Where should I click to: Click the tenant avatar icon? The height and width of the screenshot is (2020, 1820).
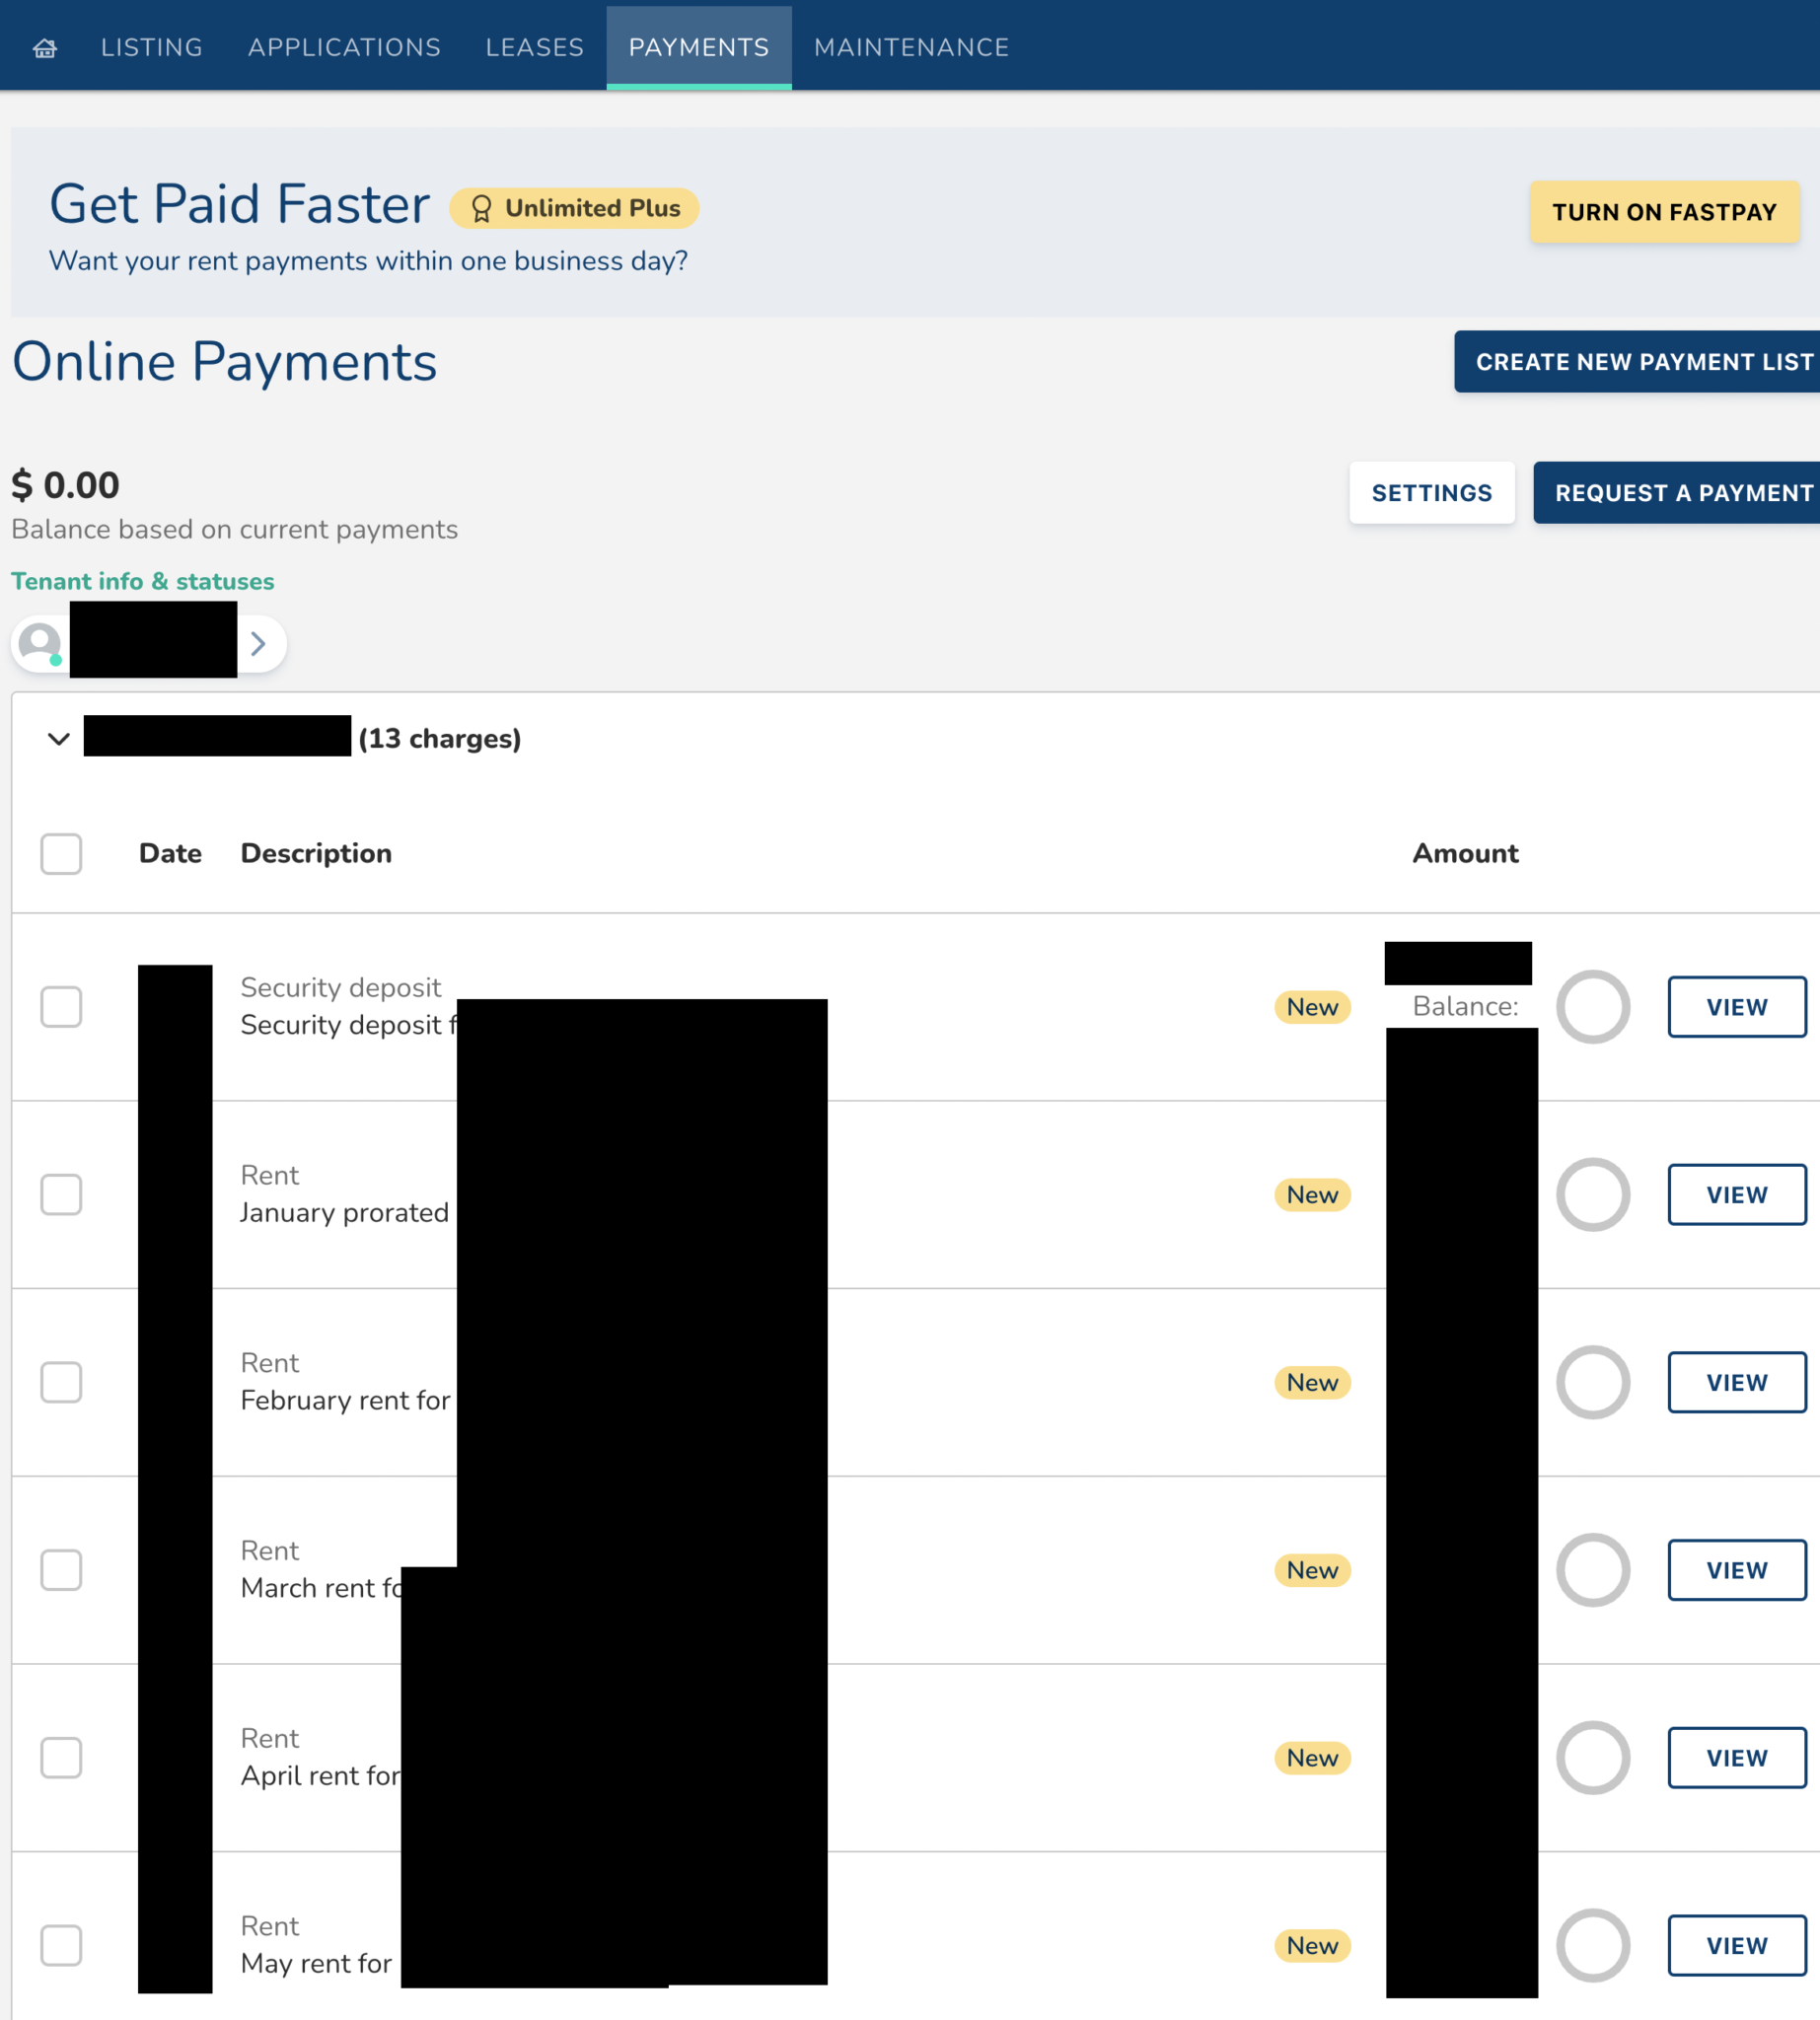41,643
